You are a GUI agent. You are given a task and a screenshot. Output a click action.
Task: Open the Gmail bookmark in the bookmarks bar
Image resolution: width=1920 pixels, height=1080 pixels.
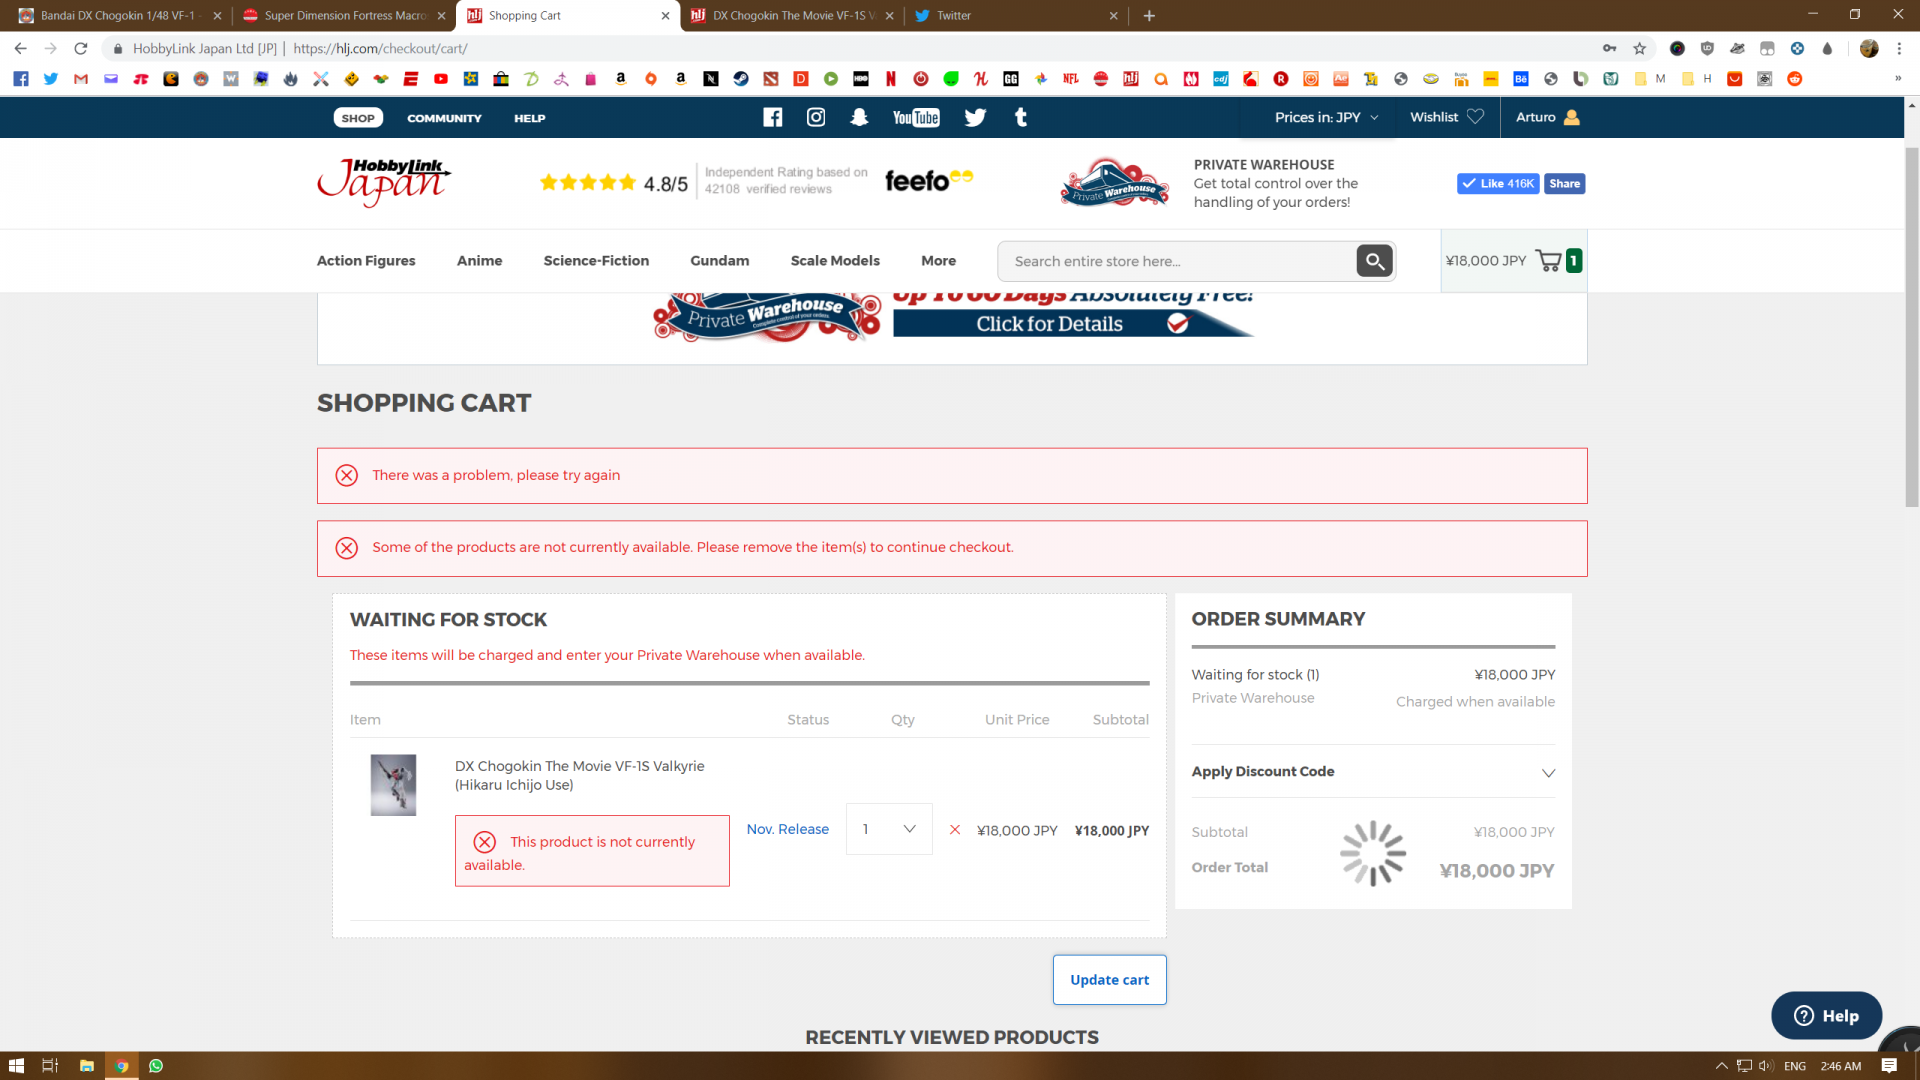tap(81, 79)
